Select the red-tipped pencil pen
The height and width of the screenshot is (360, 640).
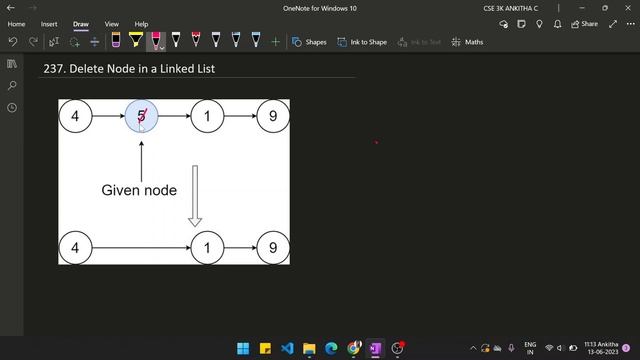tap(196, 40)
